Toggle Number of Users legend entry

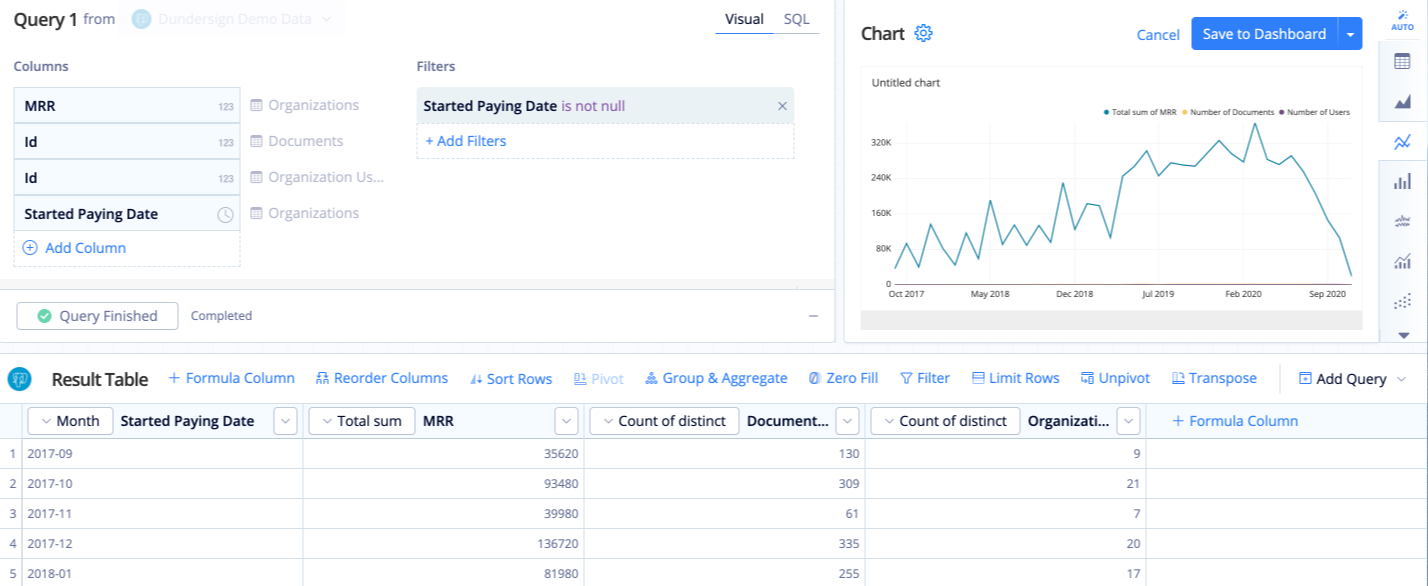click(1314, 112)
